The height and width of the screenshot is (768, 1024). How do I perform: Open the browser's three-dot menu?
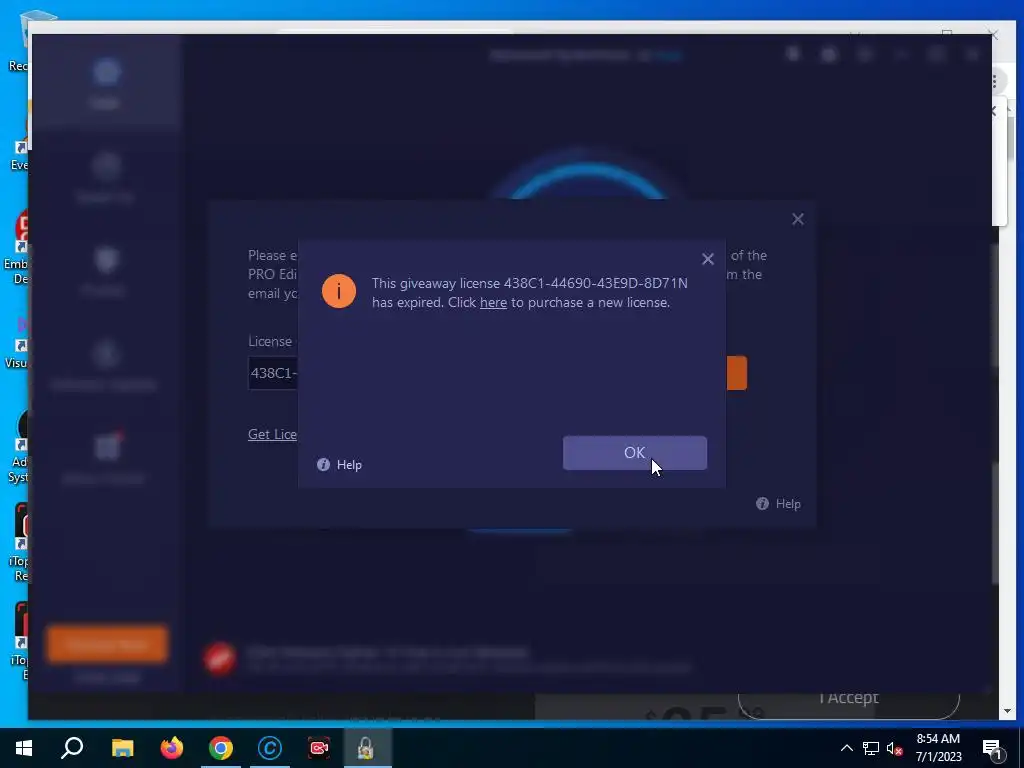[x=995, y=82]
